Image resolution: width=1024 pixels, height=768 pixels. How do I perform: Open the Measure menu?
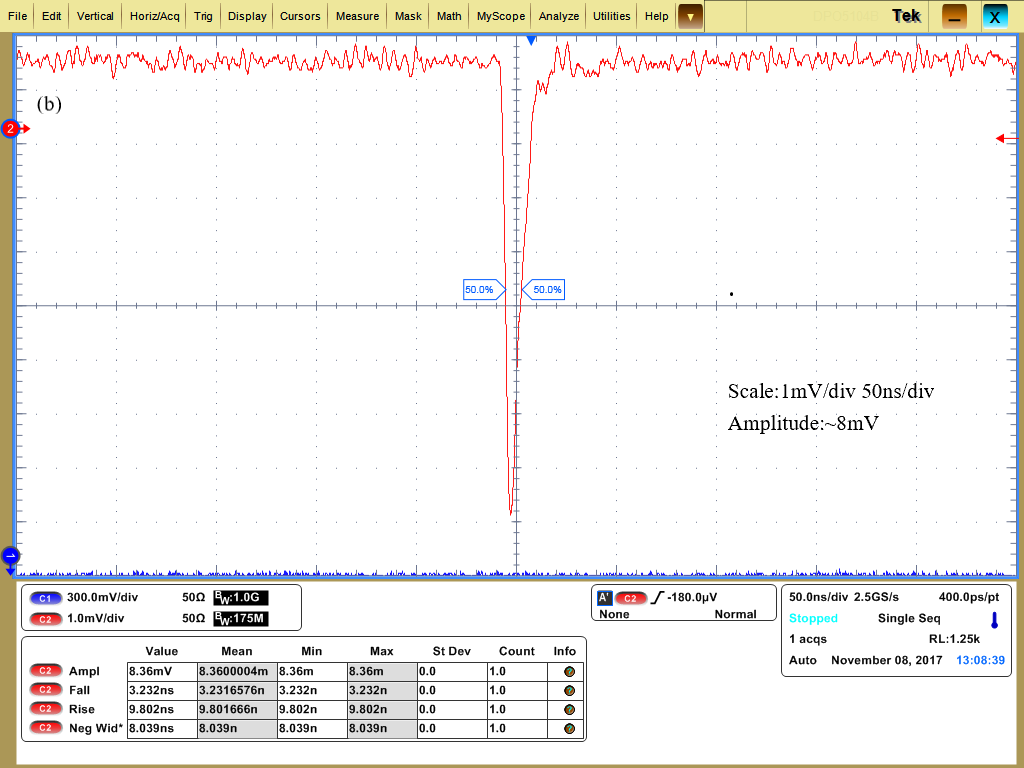click(x=357, y=16)
